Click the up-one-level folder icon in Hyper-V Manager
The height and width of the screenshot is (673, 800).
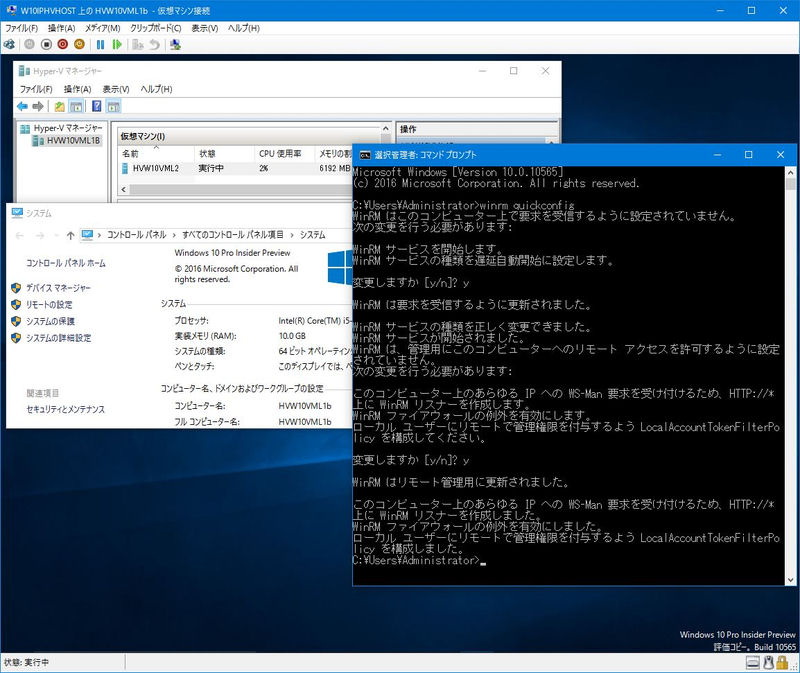pos(60,106)
